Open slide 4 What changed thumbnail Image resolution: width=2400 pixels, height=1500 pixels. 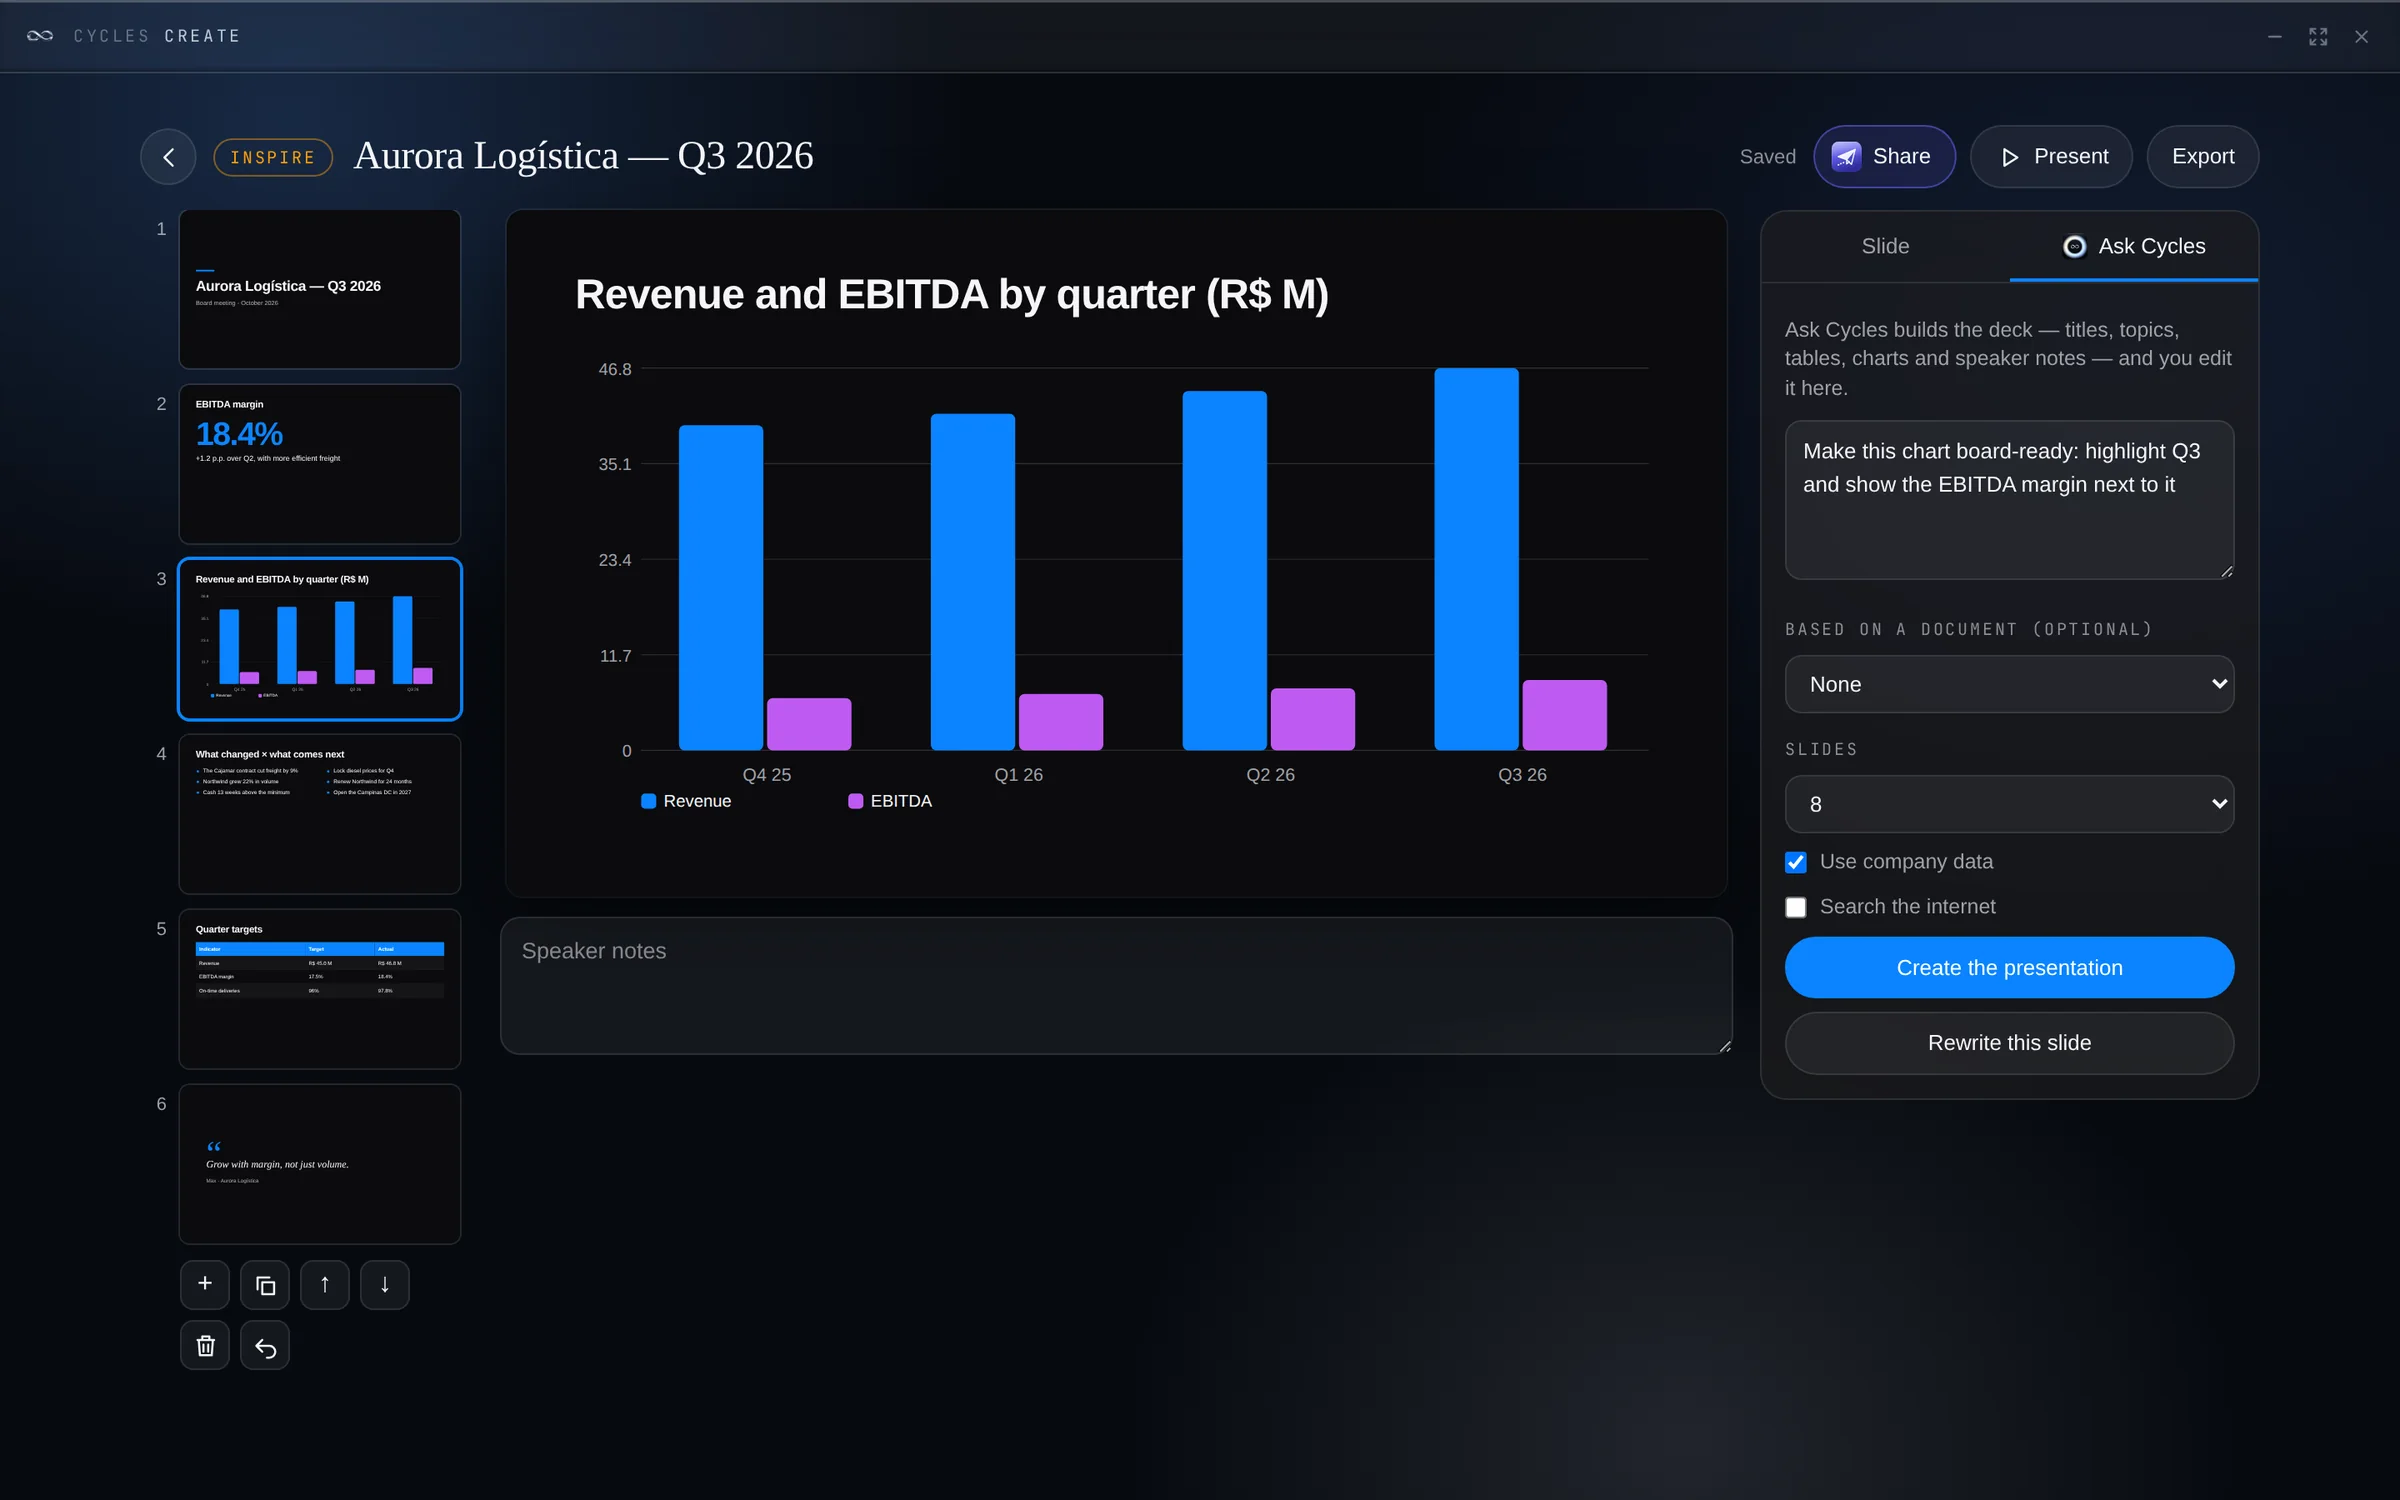pyautogui.click(x=320, y=814)
